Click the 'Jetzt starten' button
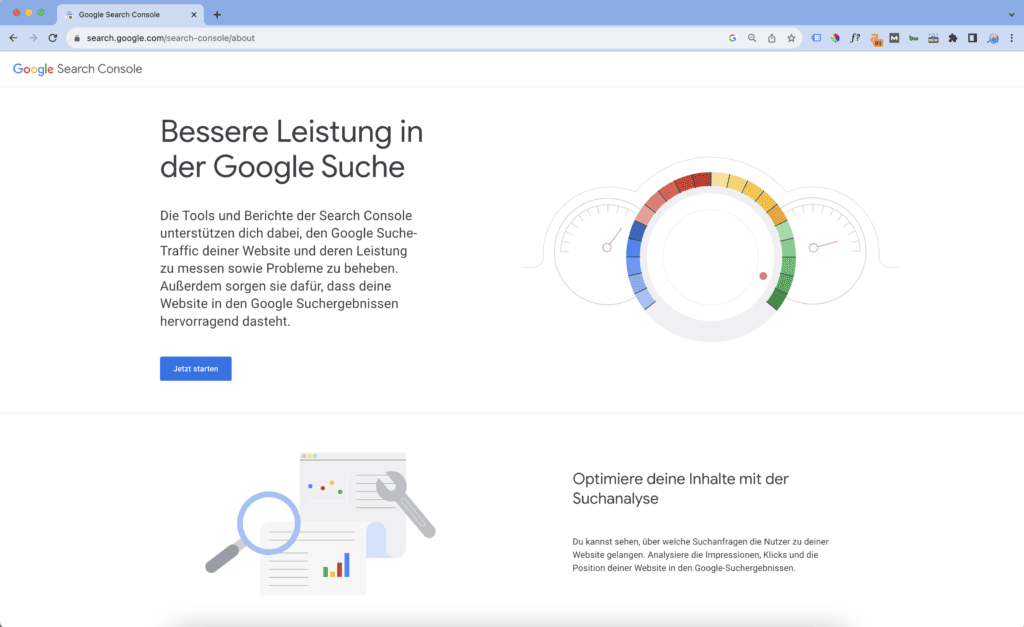 (x=195, y=368)
